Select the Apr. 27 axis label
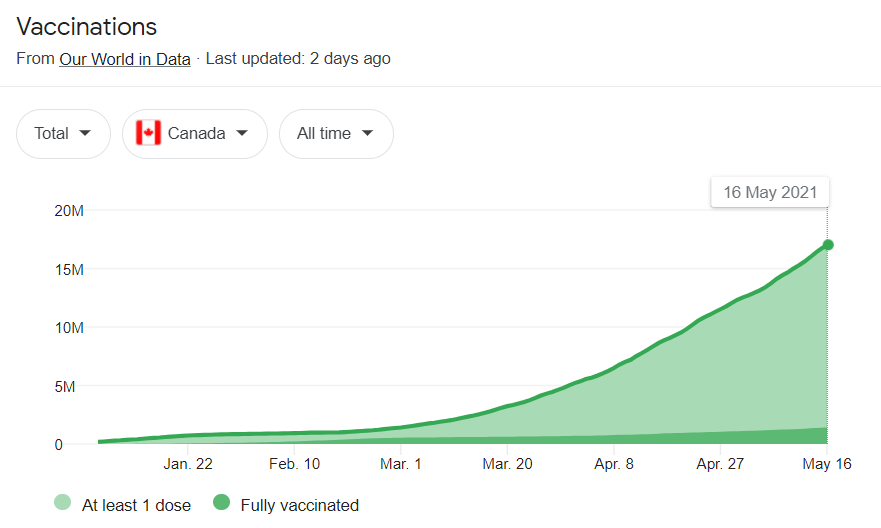The width and height of the screenshot is (881, 528). [x=720, y=464]
